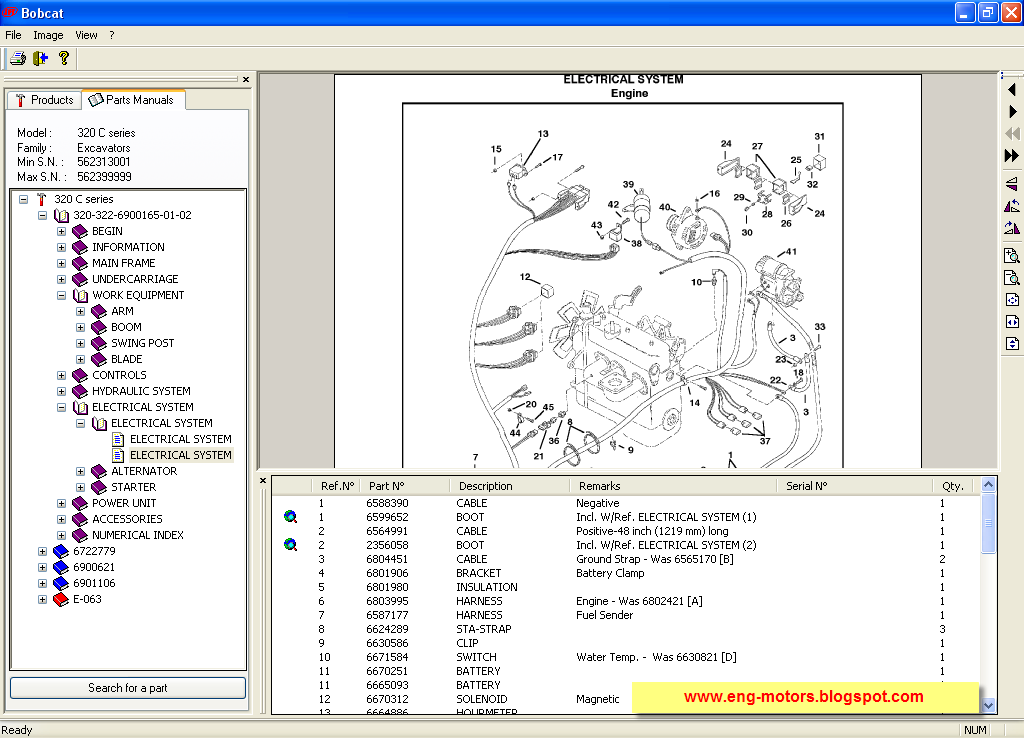Open the ? help menu

[x=112, y=35]
